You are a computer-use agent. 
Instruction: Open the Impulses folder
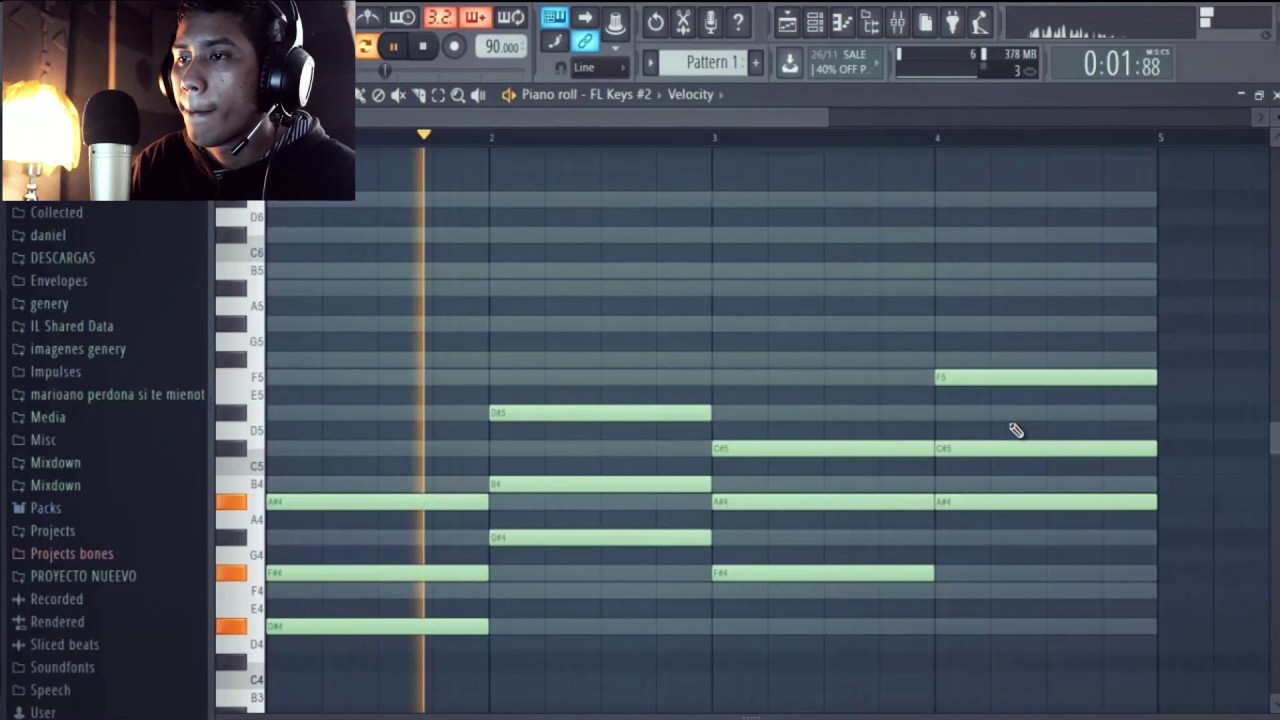(55, 371)
